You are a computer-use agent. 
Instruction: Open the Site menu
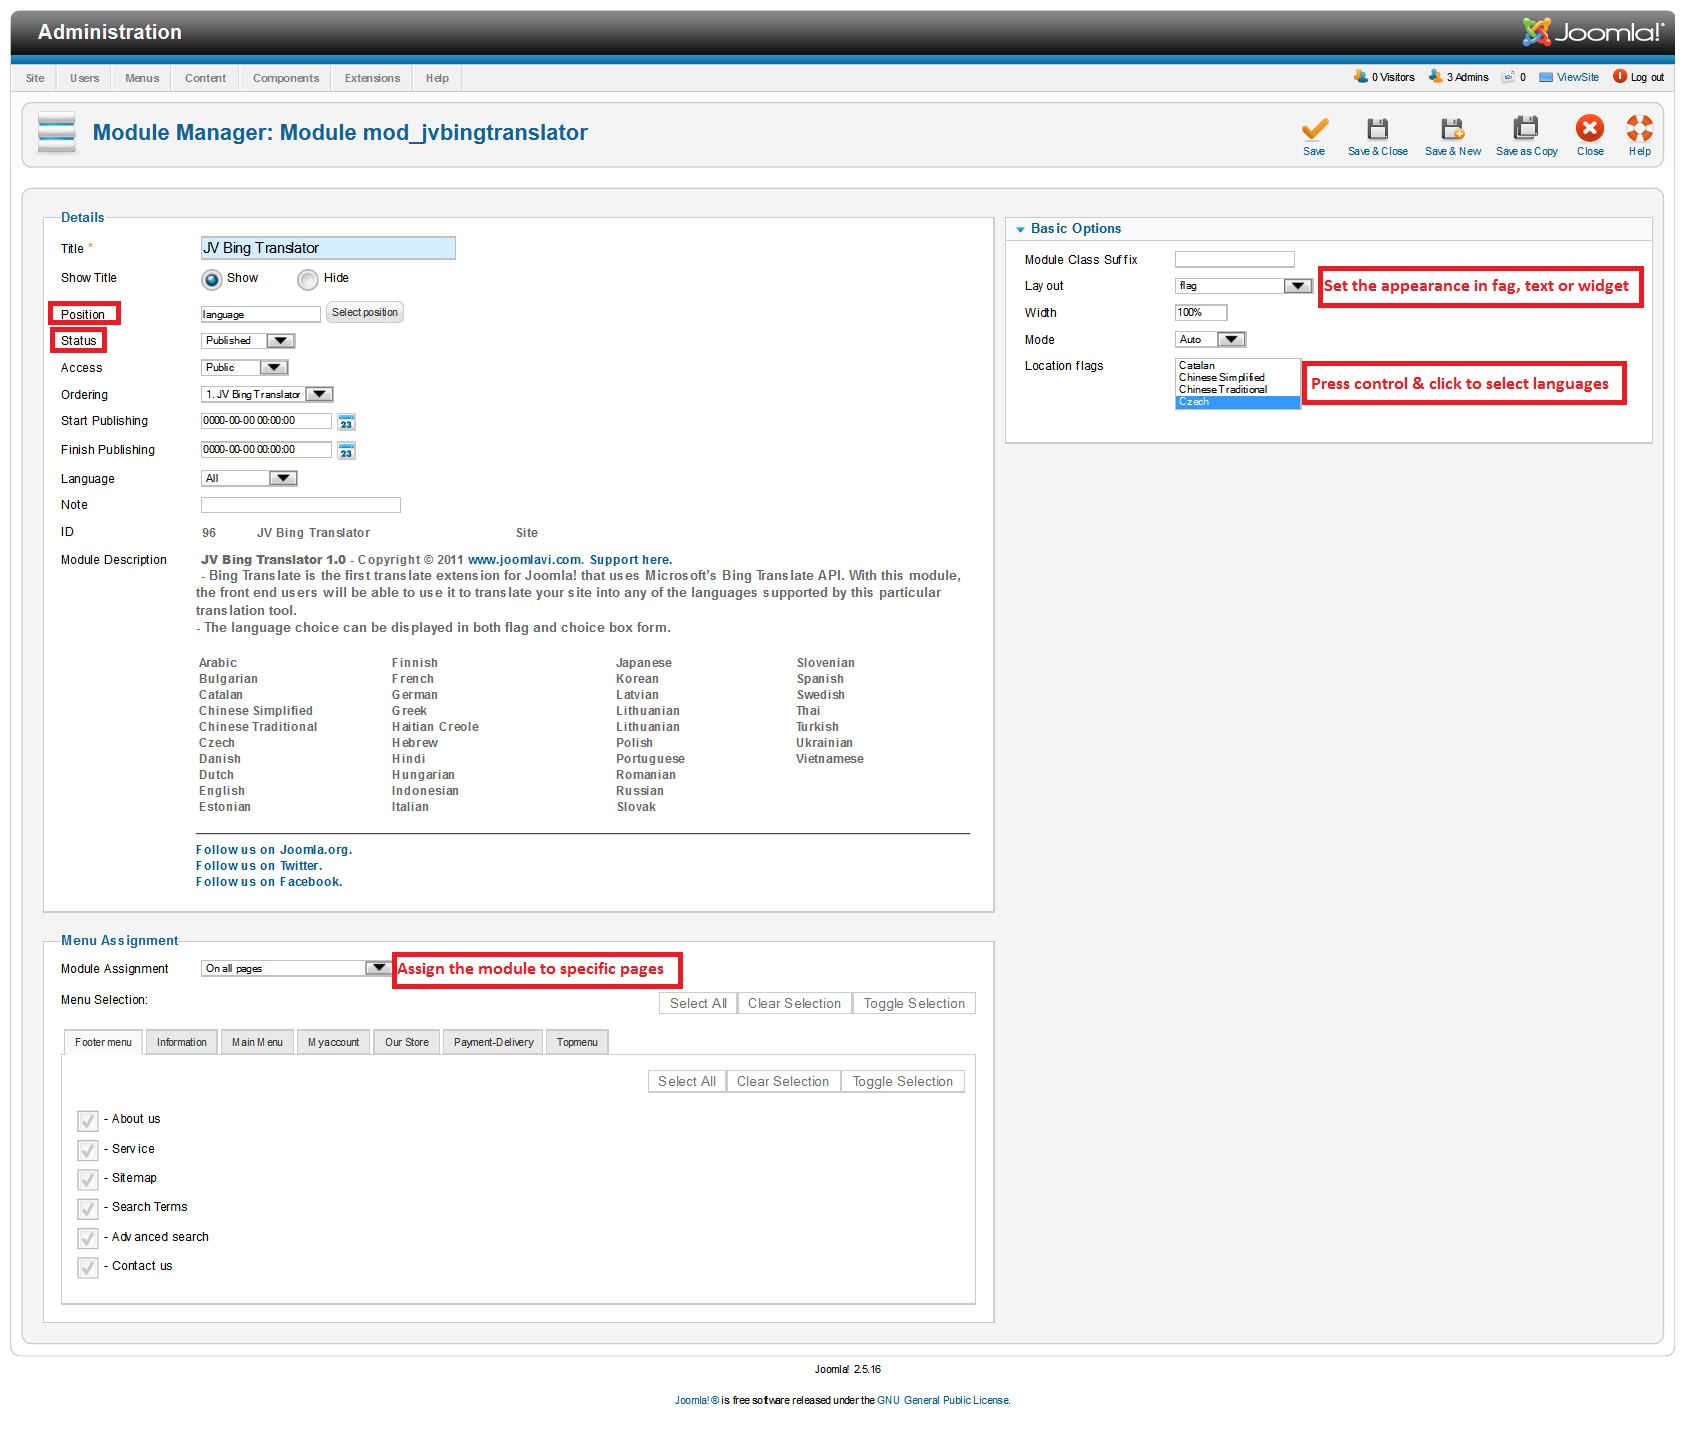coord(35,78)
